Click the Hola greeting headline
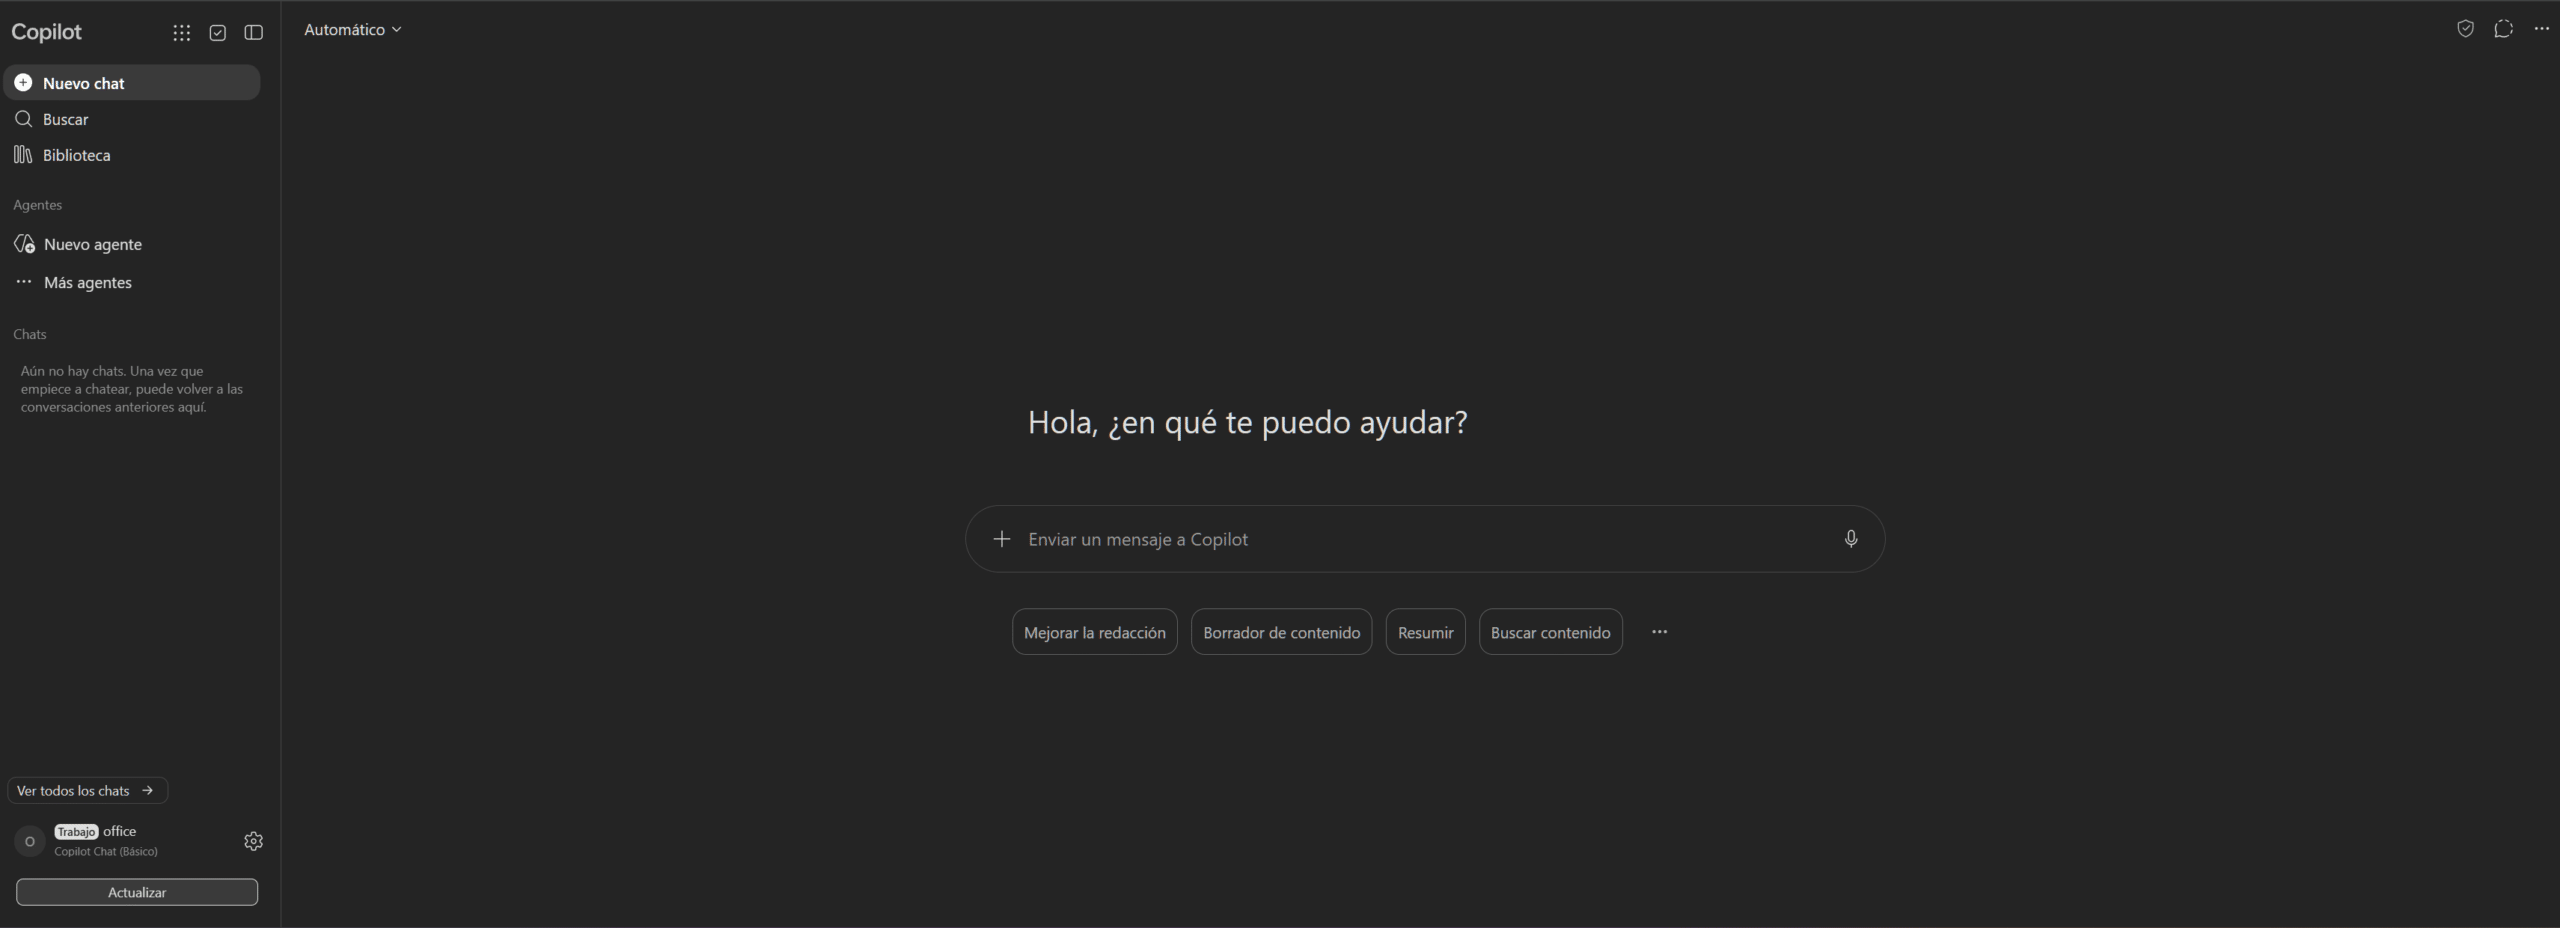The height and width of the screenshot is (928, 2560). click(1247, 422)
